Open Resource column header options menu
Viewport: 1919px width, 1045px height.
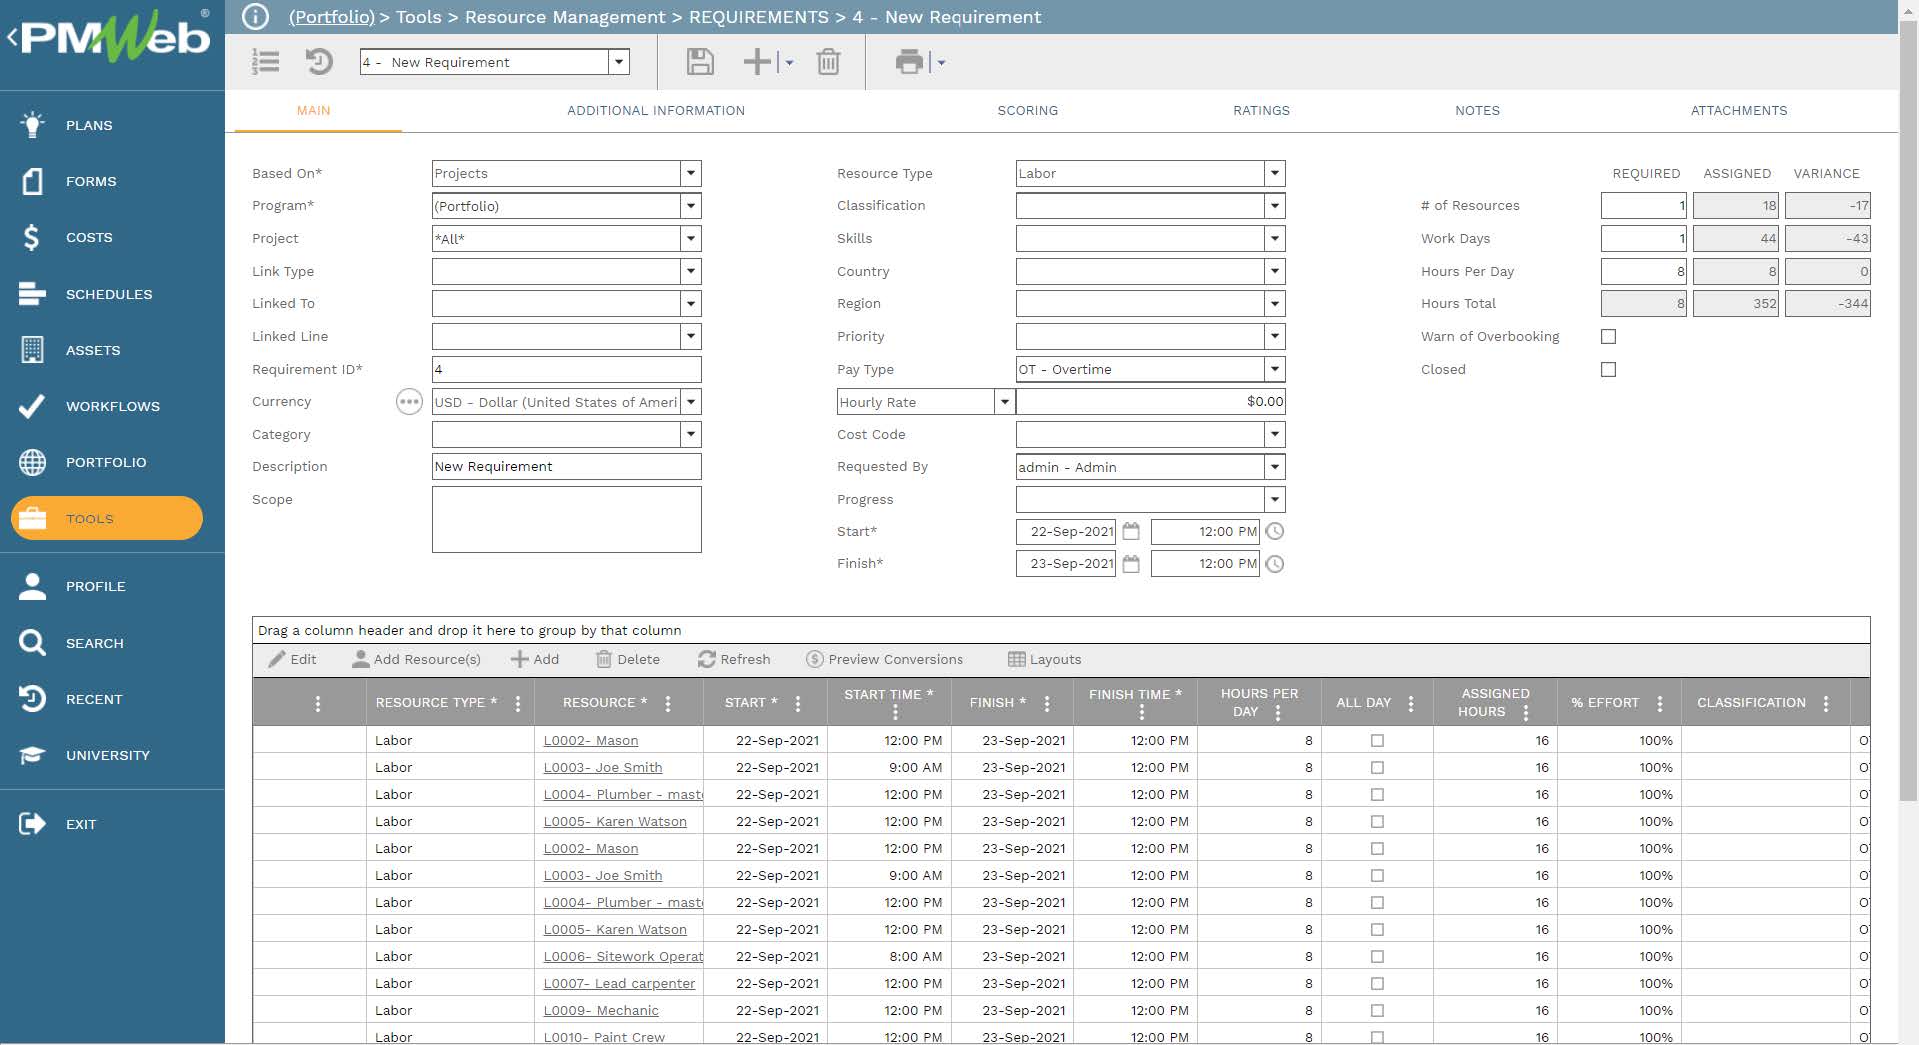pyautogui.click(x=668, y=703)
